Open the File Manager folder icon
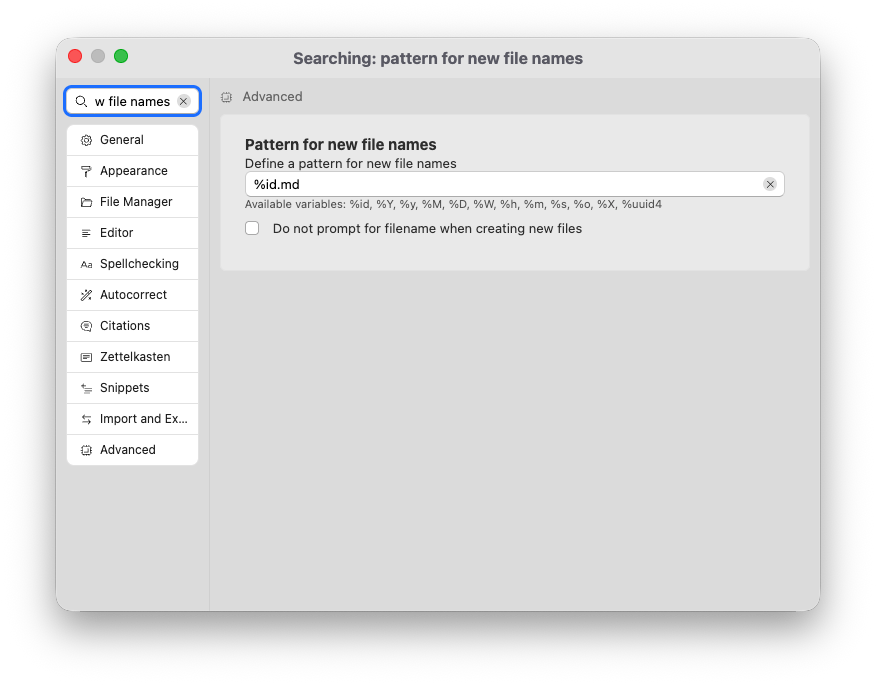 (86, 201)
